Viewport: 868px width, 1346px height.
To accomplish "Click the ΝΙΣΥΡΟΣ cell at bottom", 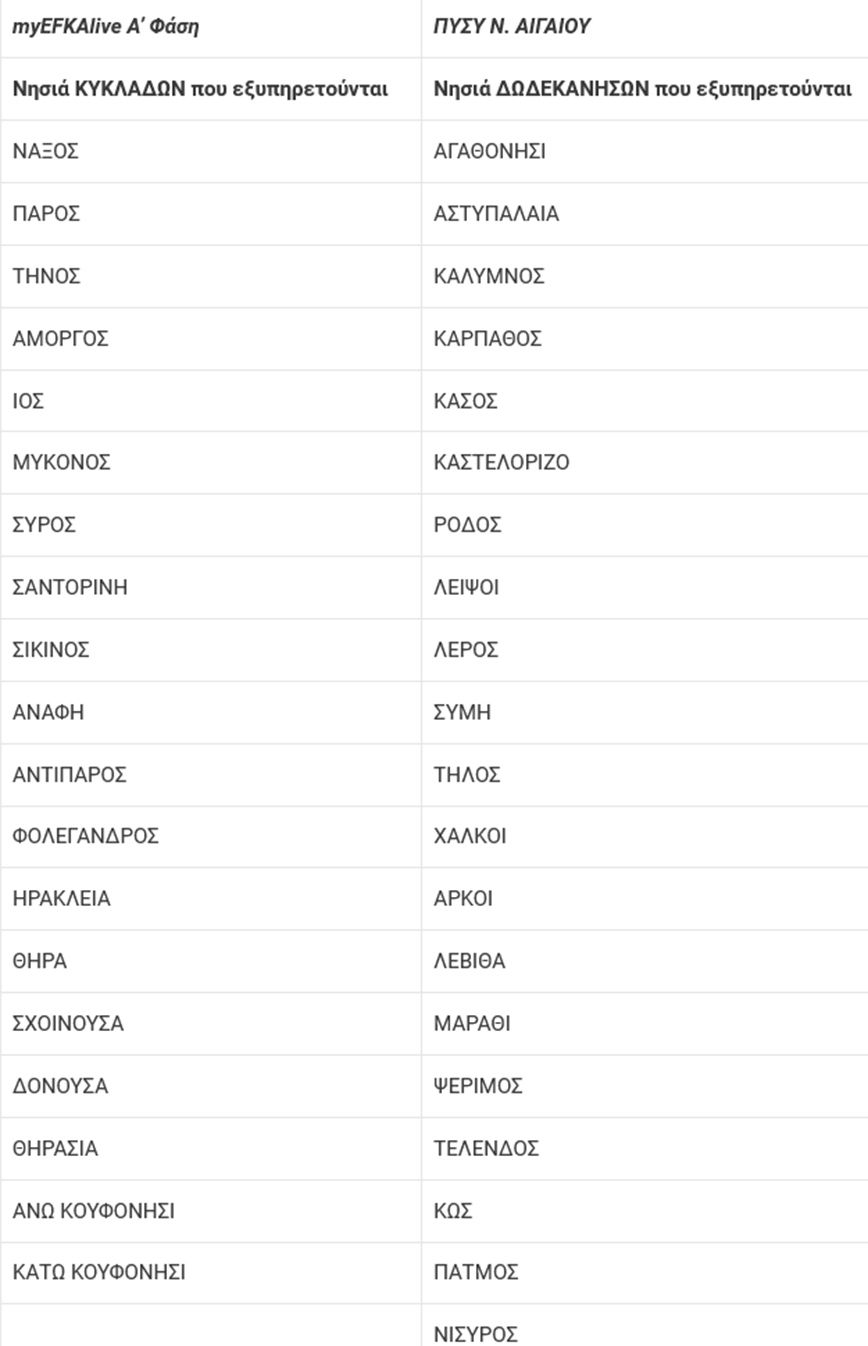I will [476, 1334].
